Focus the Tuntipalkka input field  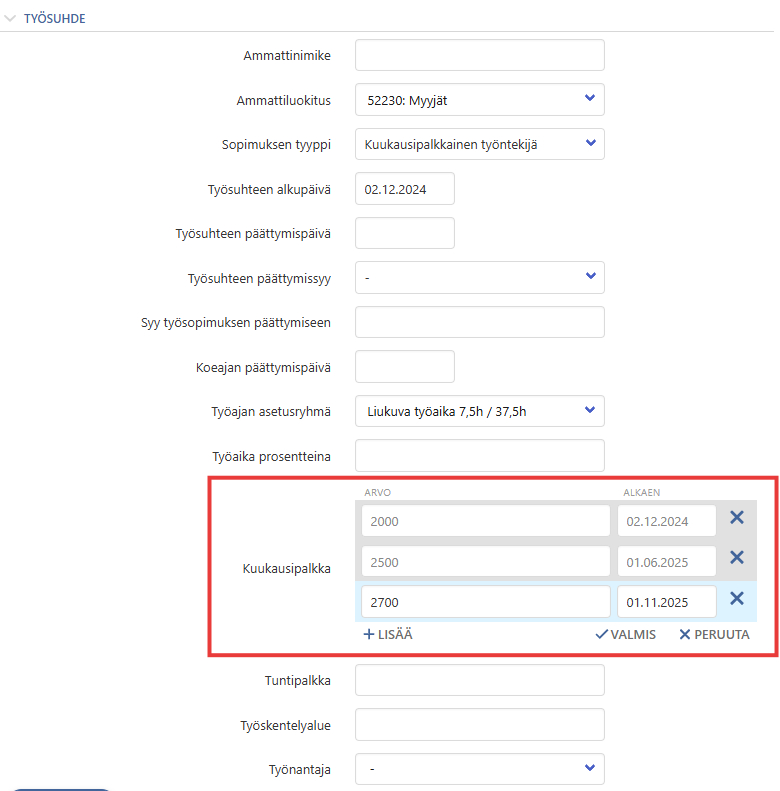(480, 680)
